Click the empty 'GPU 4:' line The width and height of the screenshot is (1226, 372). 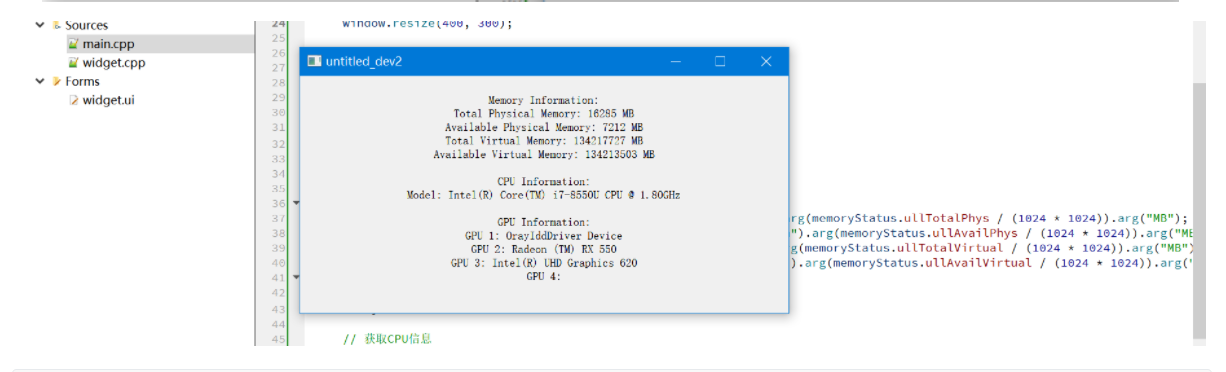[543, 276]
